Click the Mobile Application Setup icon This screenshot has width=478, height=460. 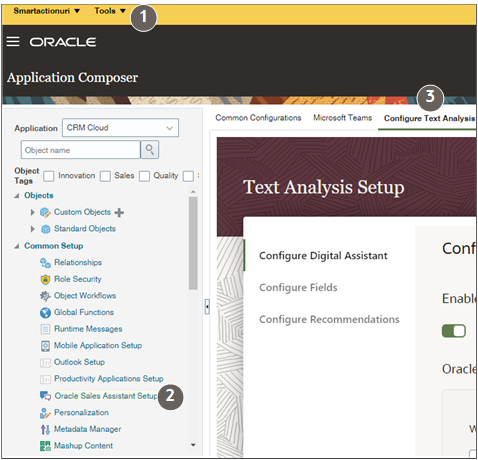pyautogui.click(x=45, y=346)
